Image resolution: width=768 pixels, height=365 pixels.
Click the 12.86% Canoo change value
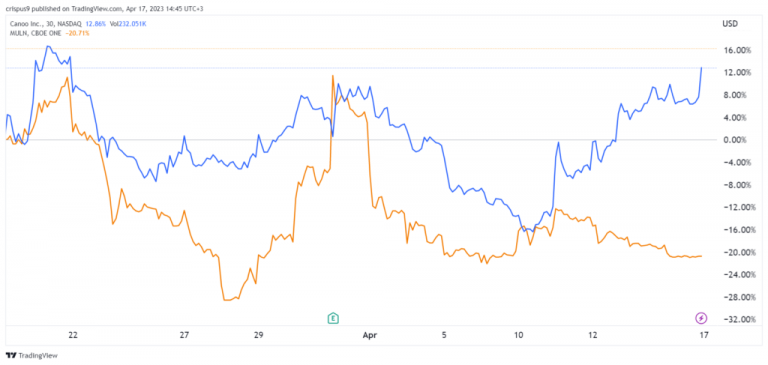95,24
